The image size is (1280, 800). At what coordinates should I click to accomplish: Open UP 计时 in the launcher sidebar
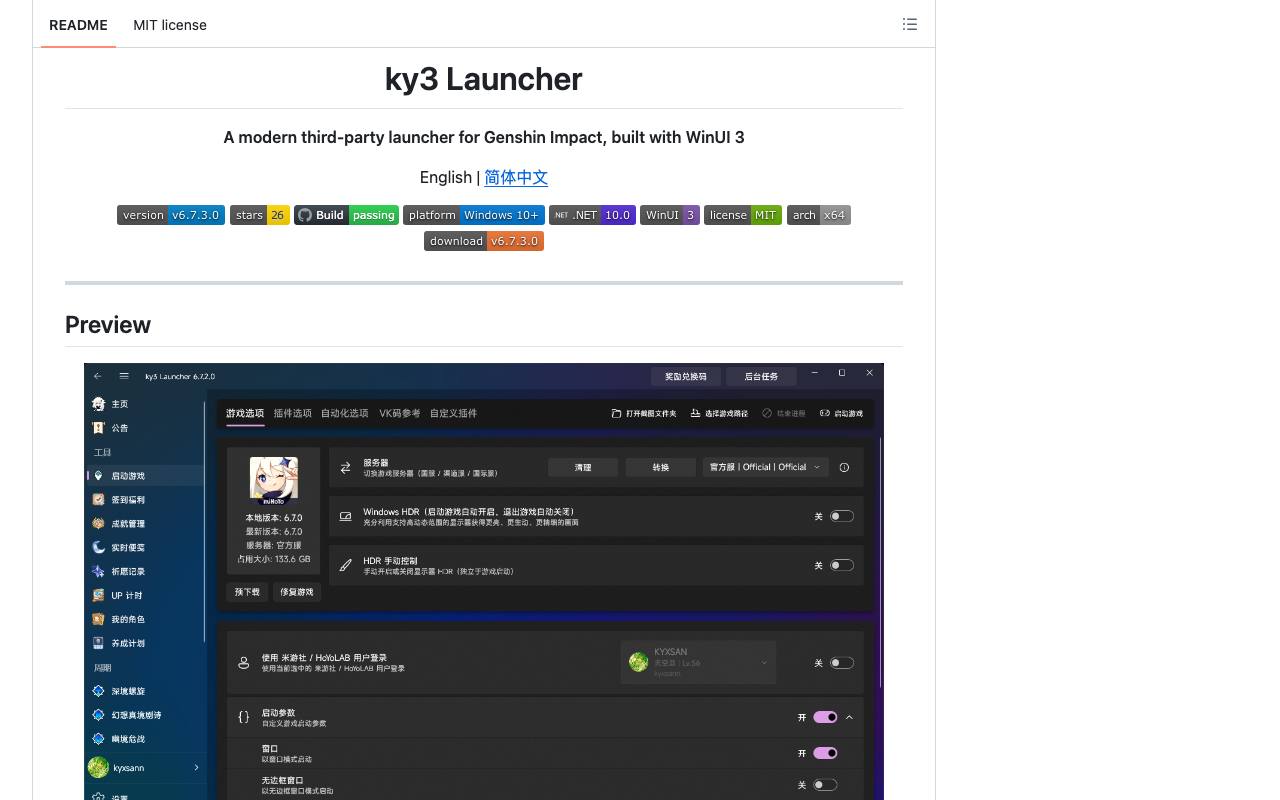[145, 596]
